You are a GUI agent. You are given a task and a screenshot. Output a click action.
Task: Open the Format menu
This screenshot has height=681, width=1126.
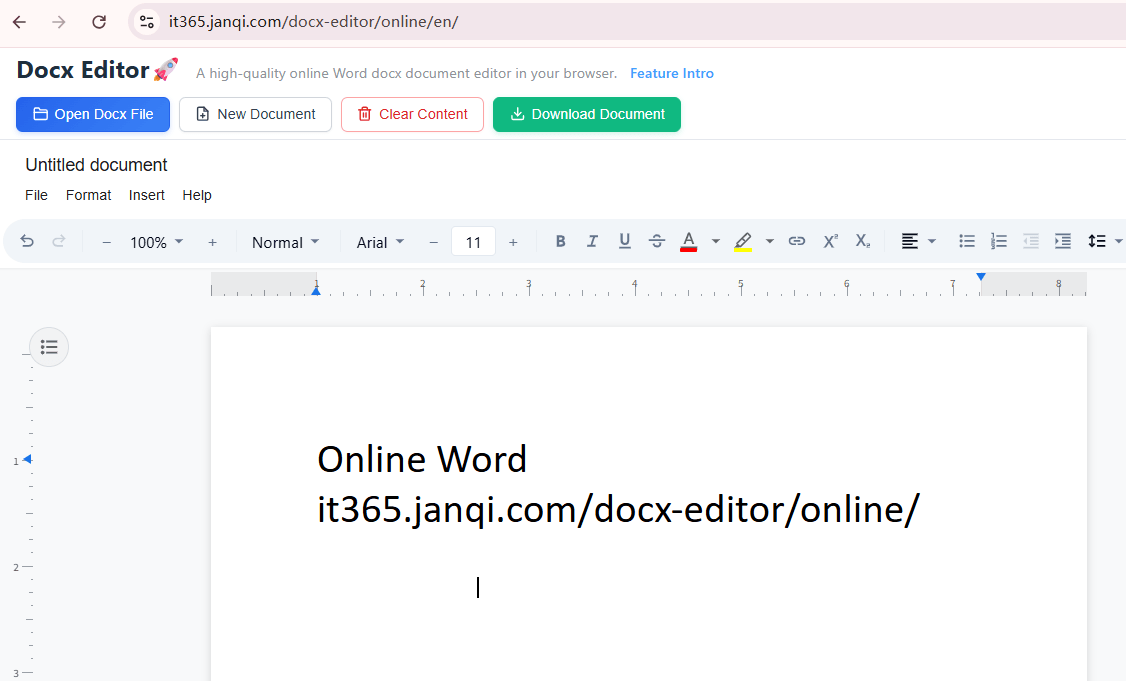coord(88,195)
